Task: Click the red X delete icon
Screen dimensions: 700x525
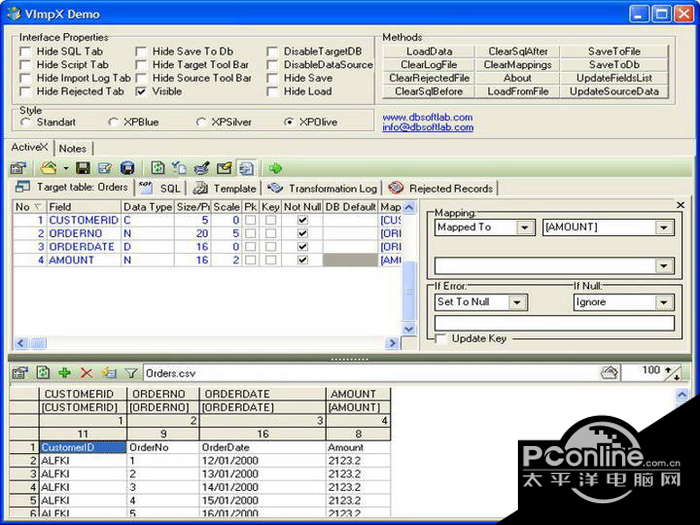Action: (87, 372)
